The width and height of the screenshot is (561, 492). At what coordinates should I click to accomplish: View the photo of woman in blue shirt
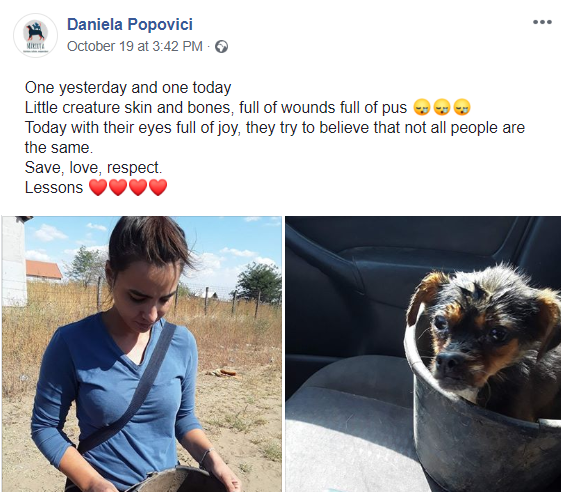pos(142,354)
